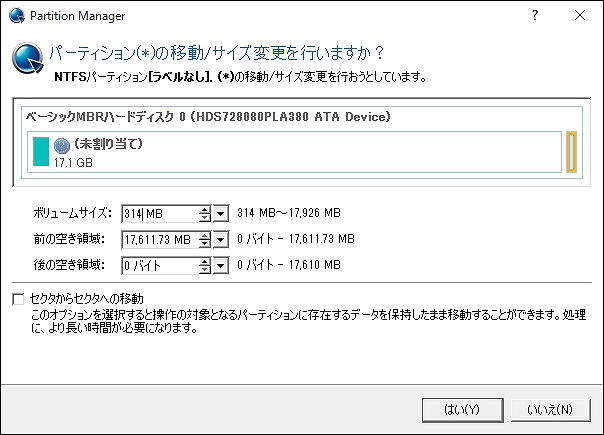This screenshot has width=604, height=435.
Task: Increase ボリュームサイズ with up spinner arrow
Action: click(205, 209)
